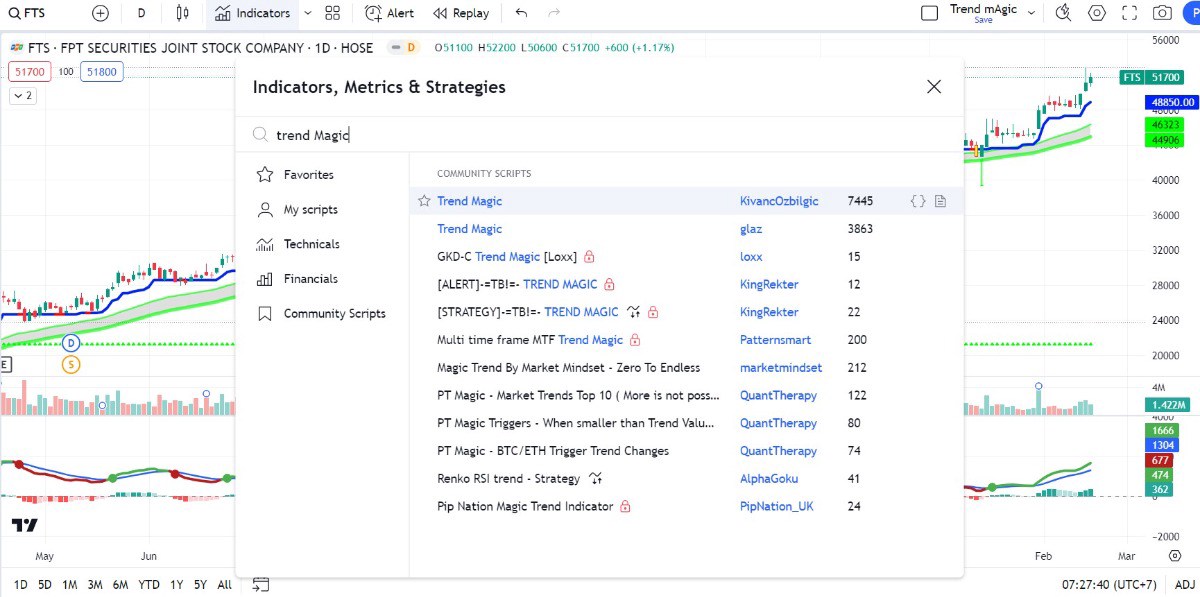Expand the collapsed indicators legend showing 2

point(22,96)
